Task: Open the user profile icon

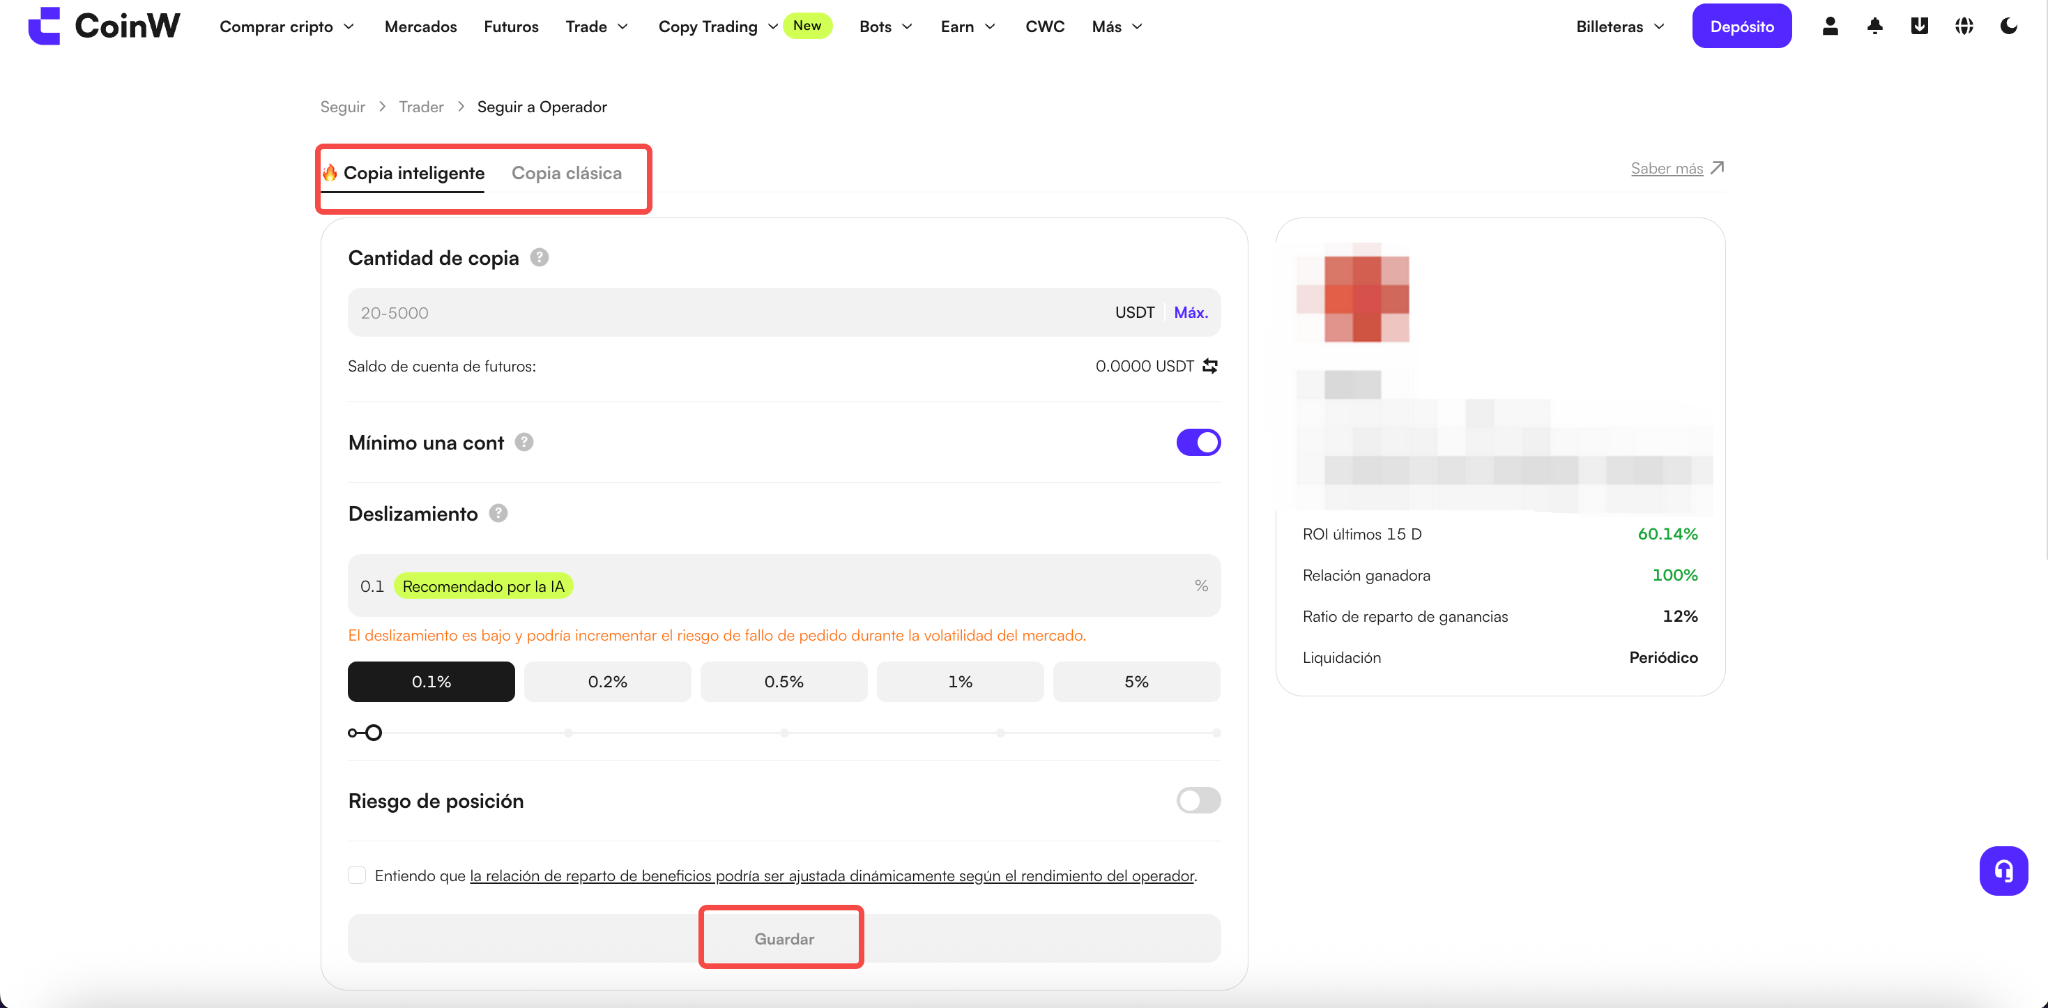Action: click(x=1830, y=26)
